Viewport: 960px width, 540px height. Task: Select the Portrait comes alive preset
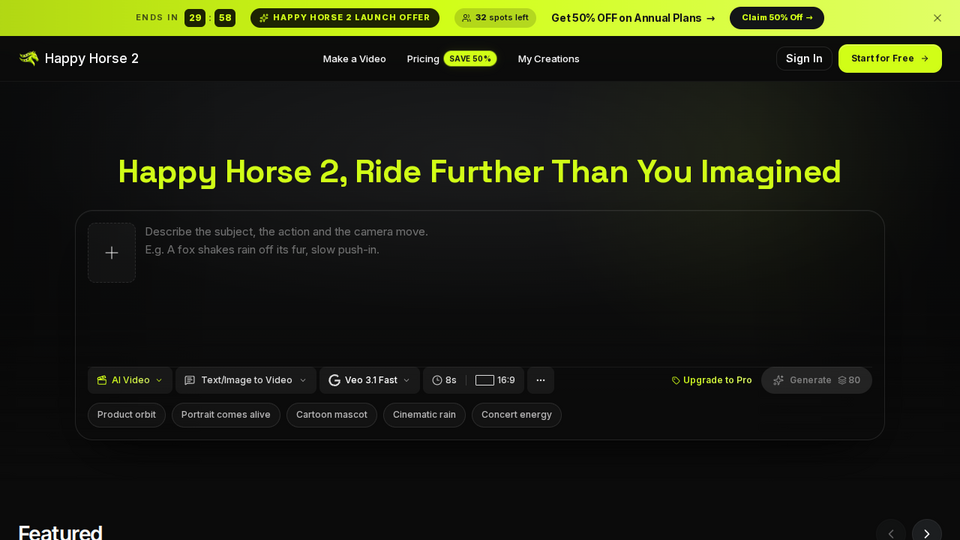pyautogui.click(x=226, y=414)
